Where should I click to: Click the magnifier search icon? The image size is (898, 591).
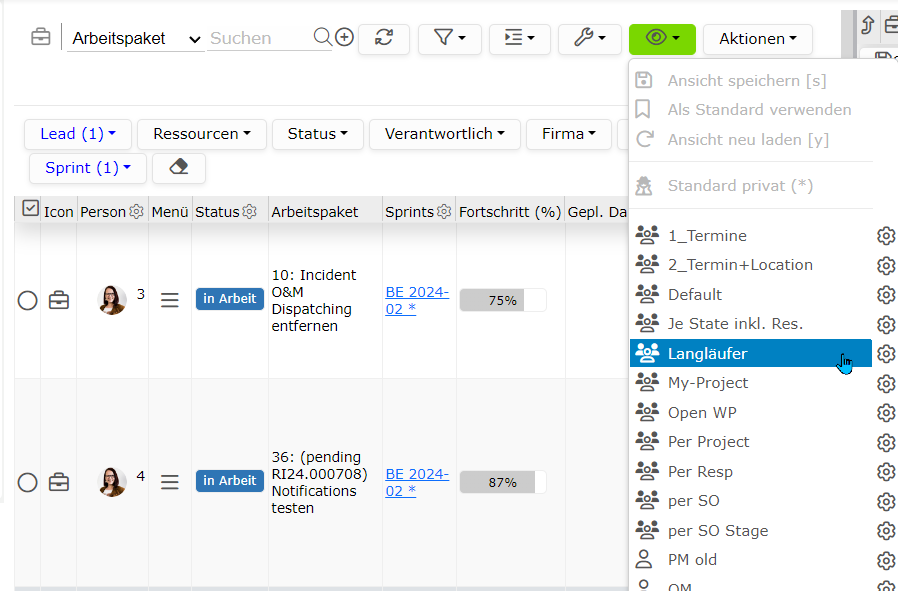pyautogui.click(x=322, y=37)
